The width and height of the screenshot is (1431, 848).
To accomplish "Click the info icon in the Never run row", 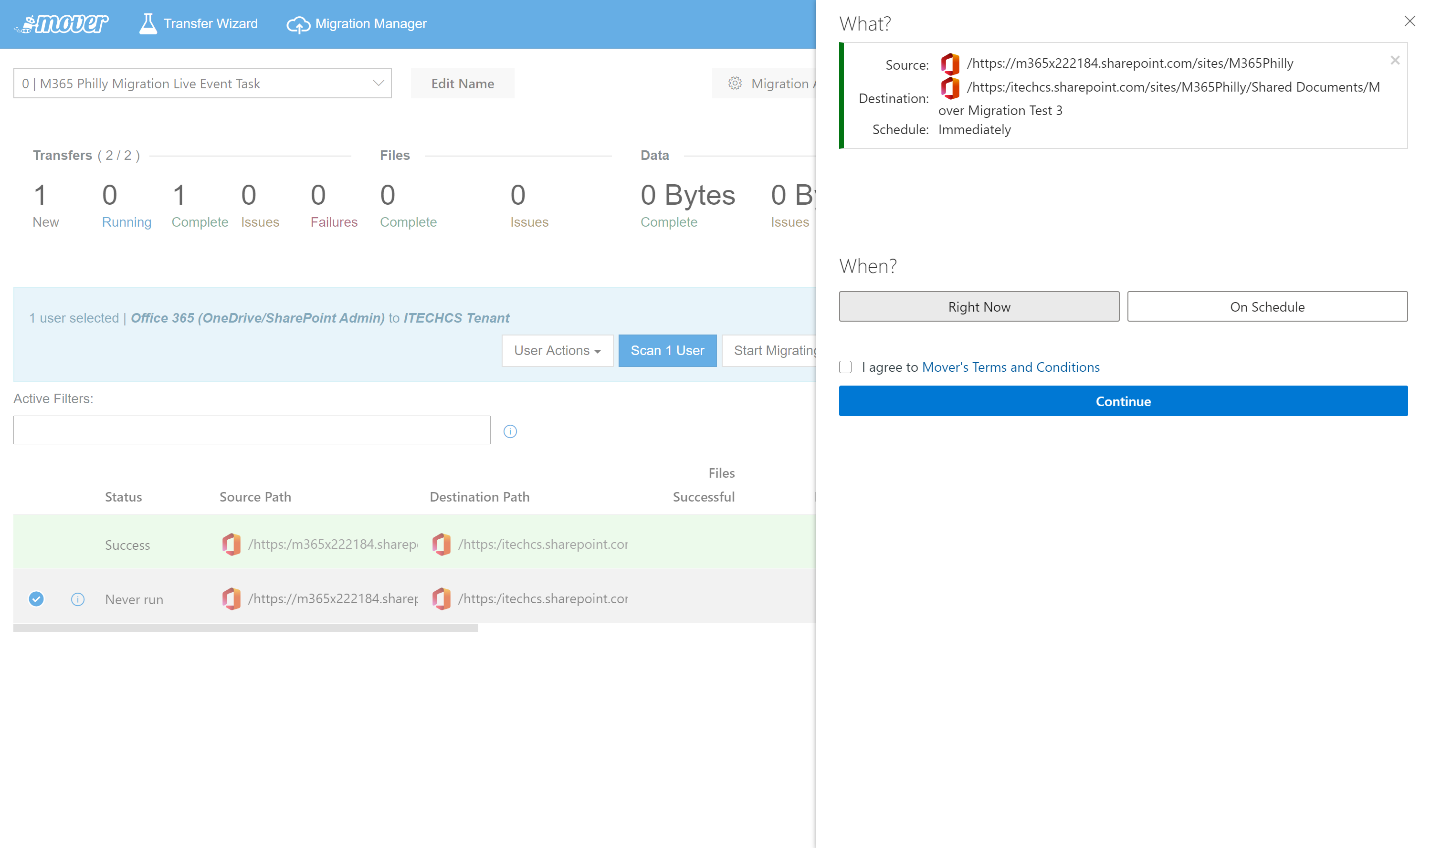I will tap(78, 599).
